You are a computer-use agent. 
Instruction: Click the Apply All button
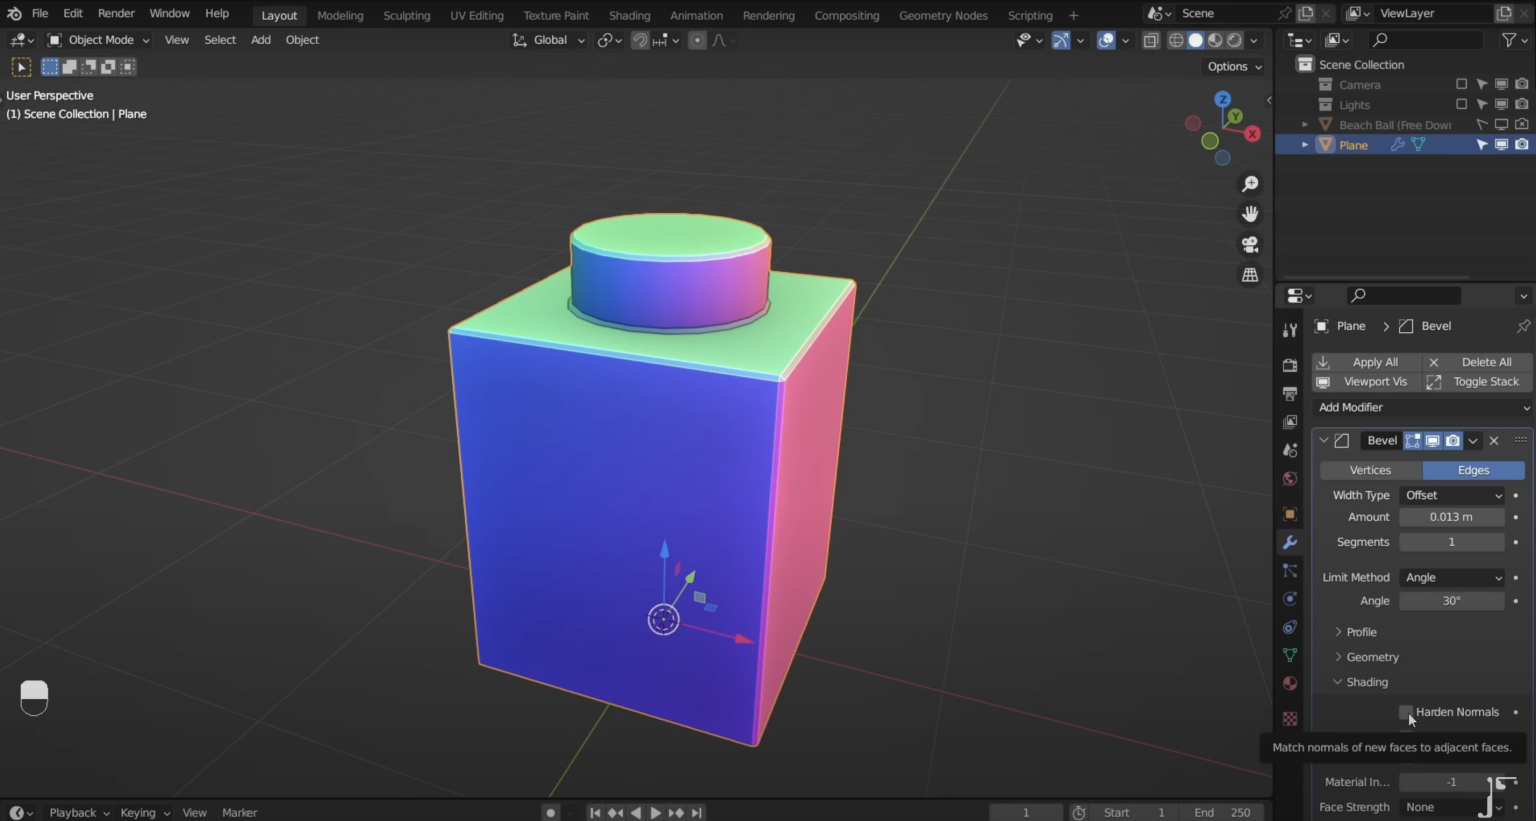click(x=1376, y=361)
